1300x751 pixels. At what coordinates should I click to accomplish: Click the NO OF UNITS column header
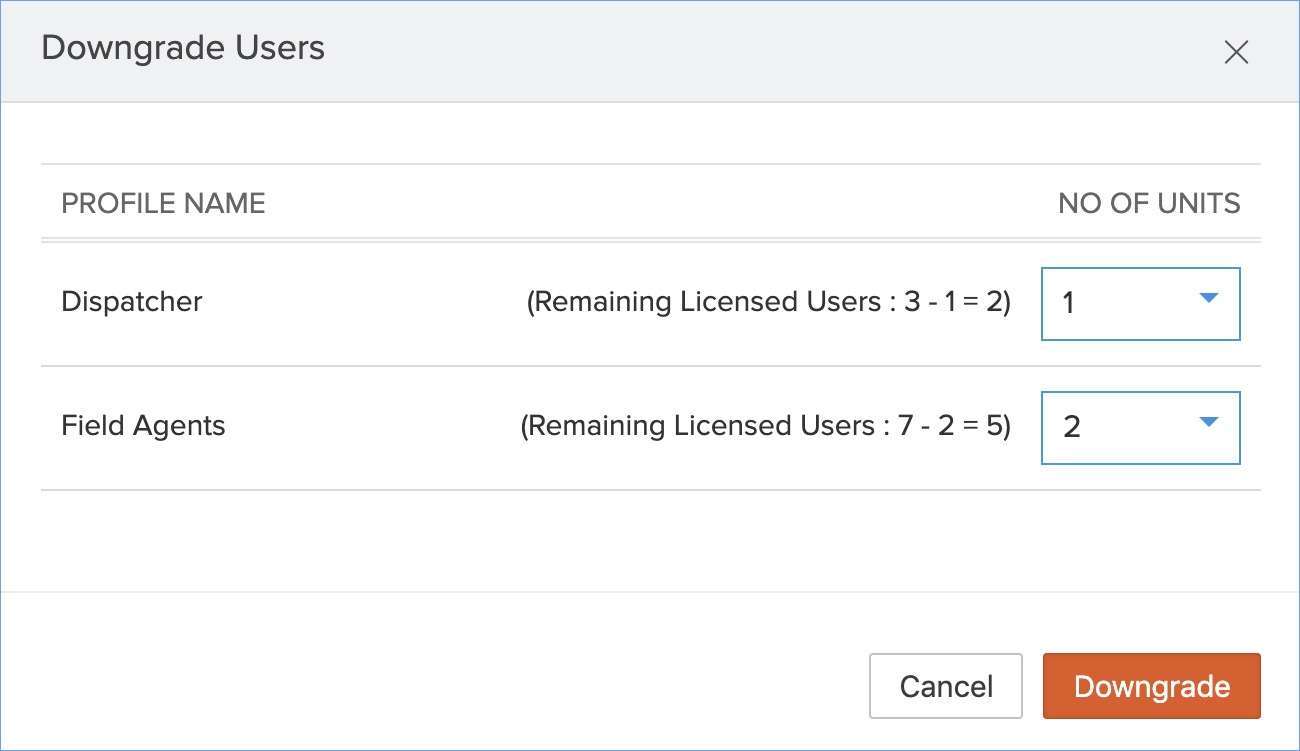(x=1149, y=203)
